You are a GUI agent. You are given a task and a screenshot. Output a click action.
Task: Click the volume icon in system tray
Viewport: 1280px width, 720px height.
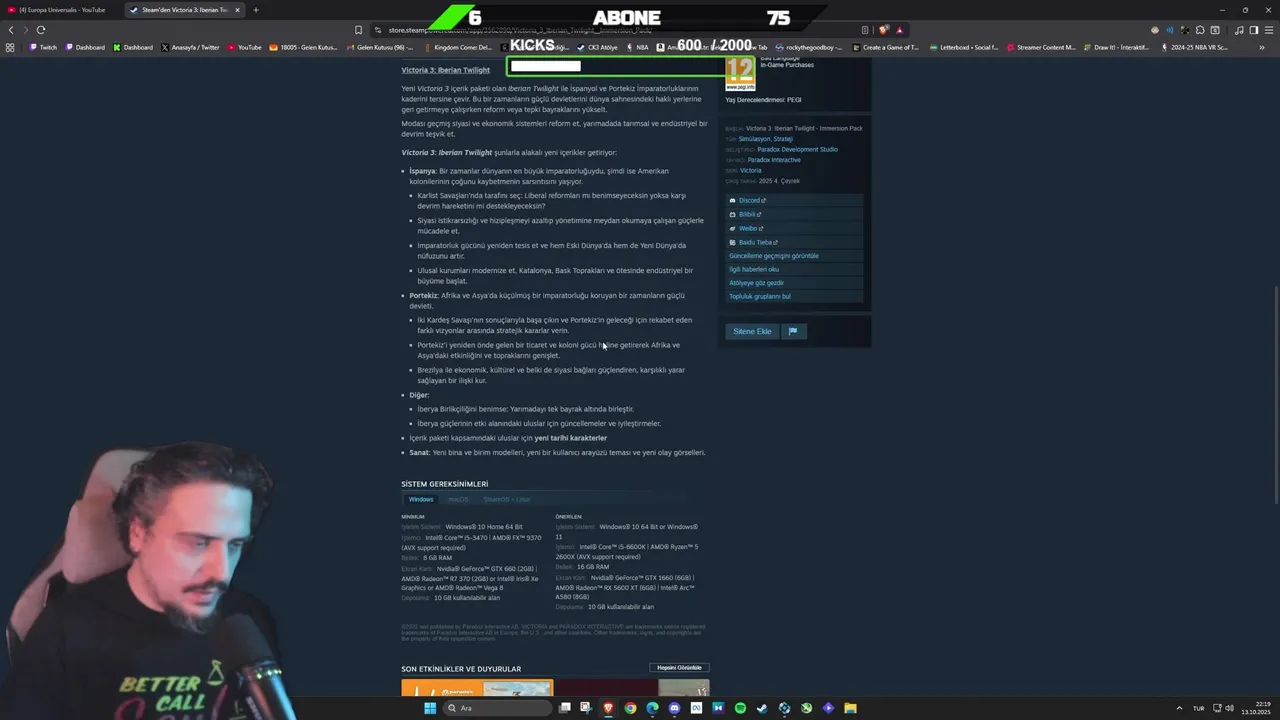(x=1229, y=708)
